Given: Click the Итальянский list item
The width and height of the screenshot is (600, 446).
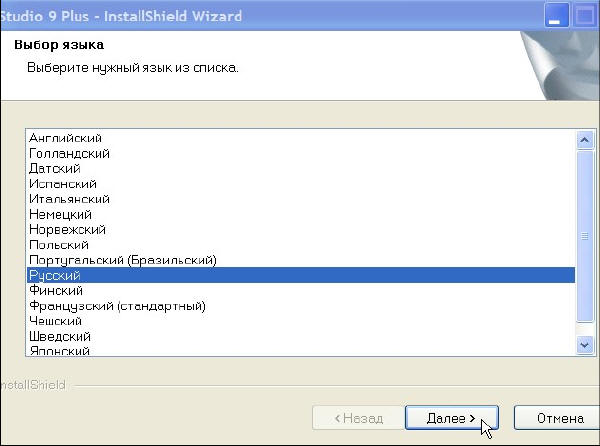Looking at the screenshot, I should (70, 199).
